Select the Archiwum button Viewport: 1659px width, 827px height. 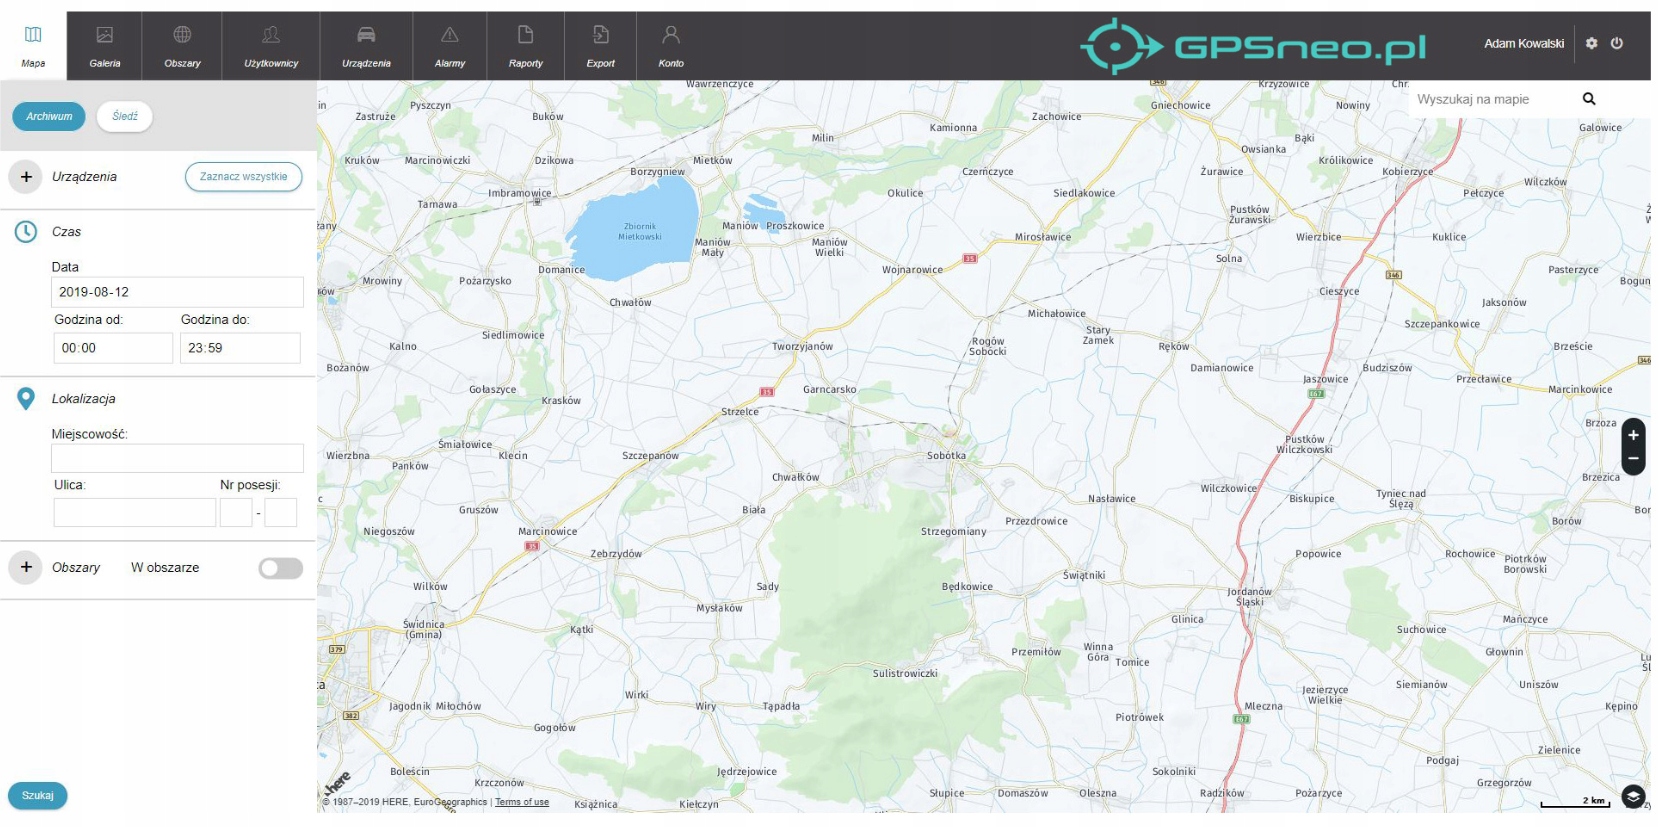tap(49, 117)
